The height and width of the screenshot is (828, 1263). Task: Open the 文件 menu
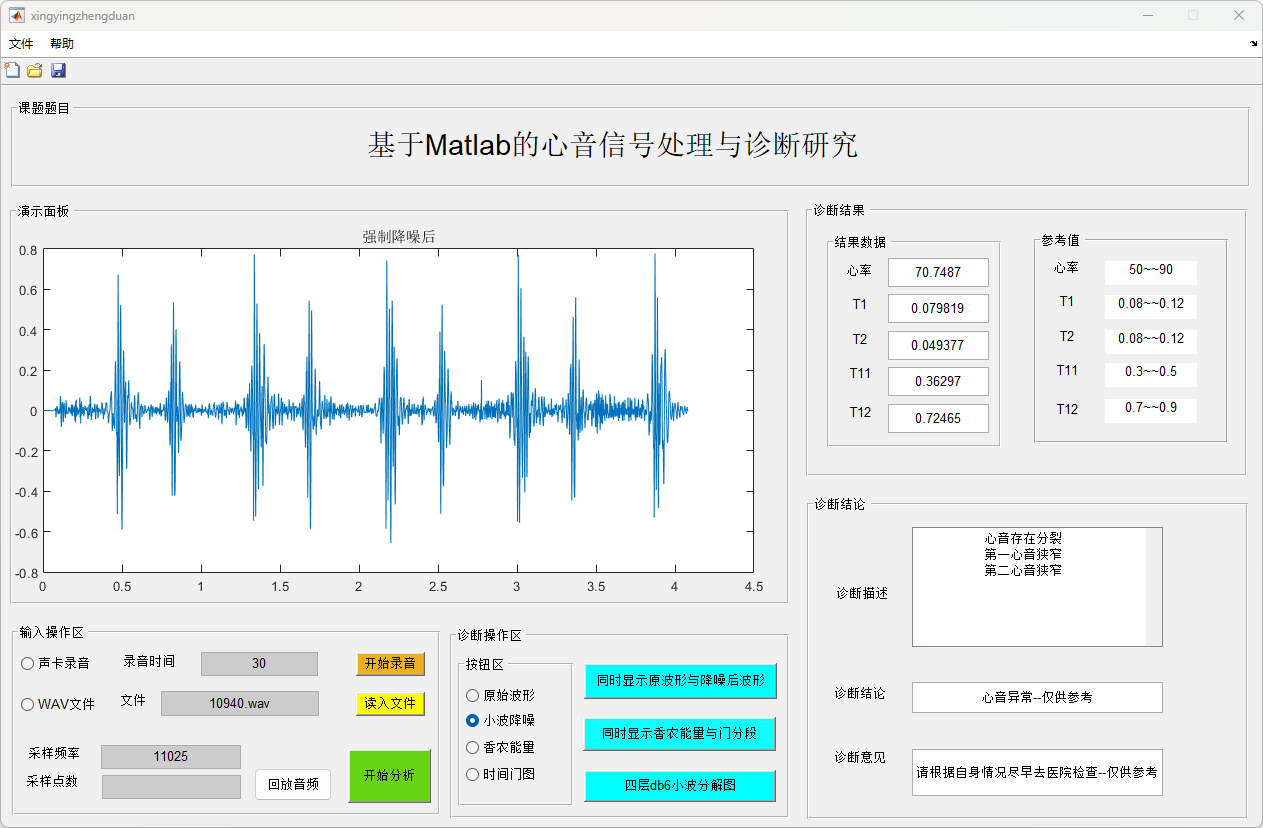tap(21, 44)
